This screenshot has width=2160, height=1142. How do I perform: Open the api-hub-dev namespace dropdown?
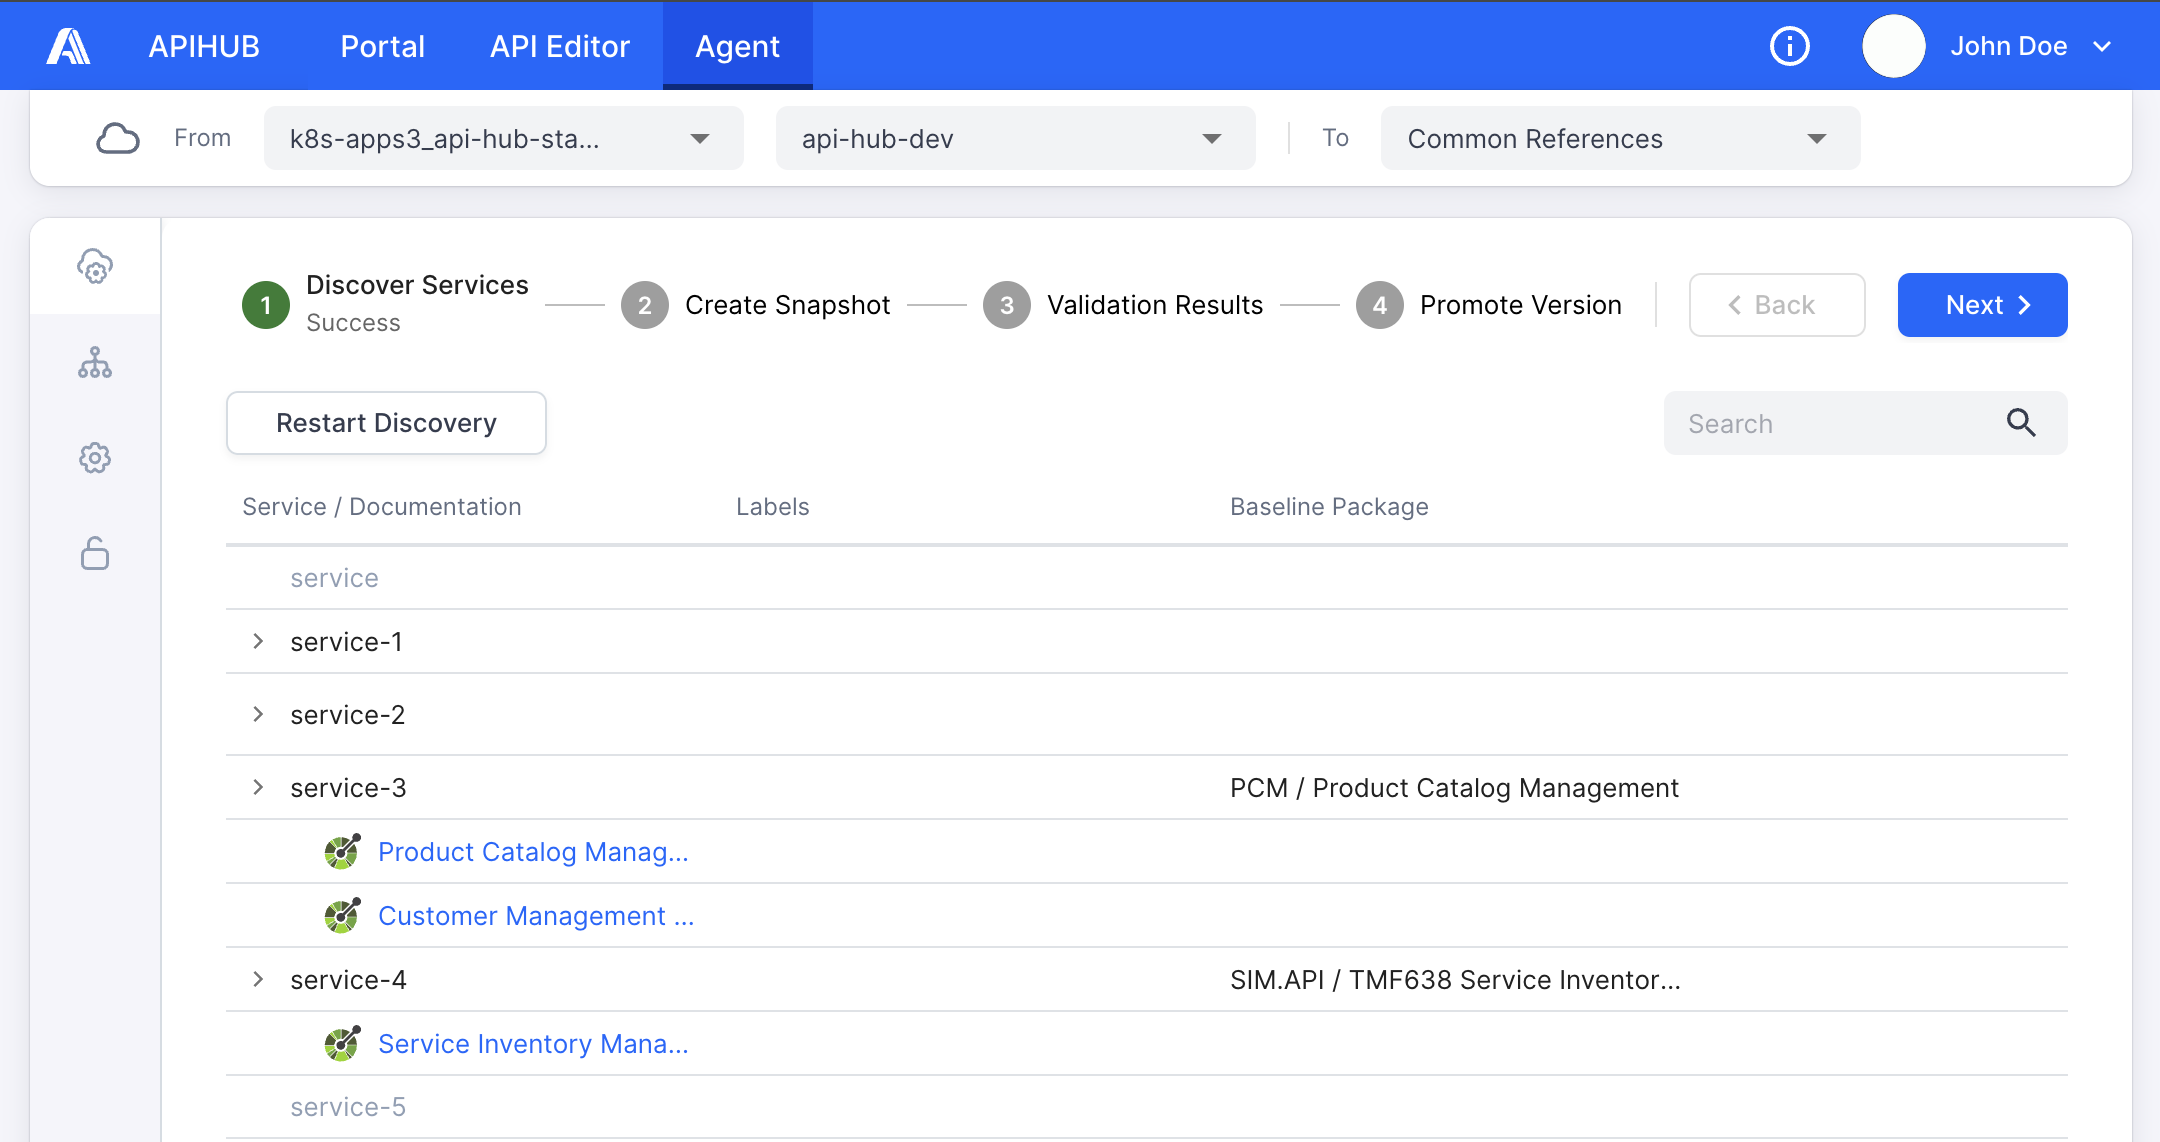coord(1016,138)
